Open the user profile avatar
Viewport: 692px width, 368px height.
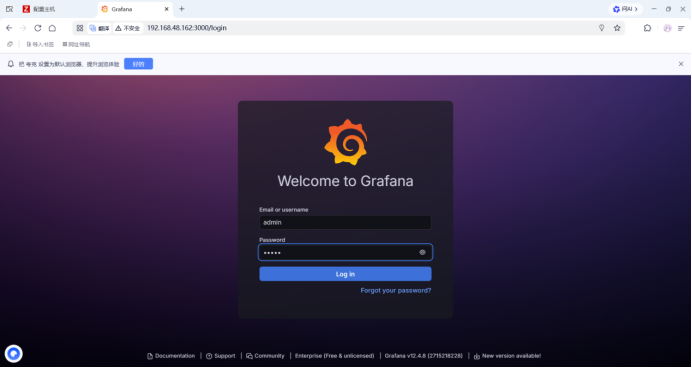click(667, 28)
